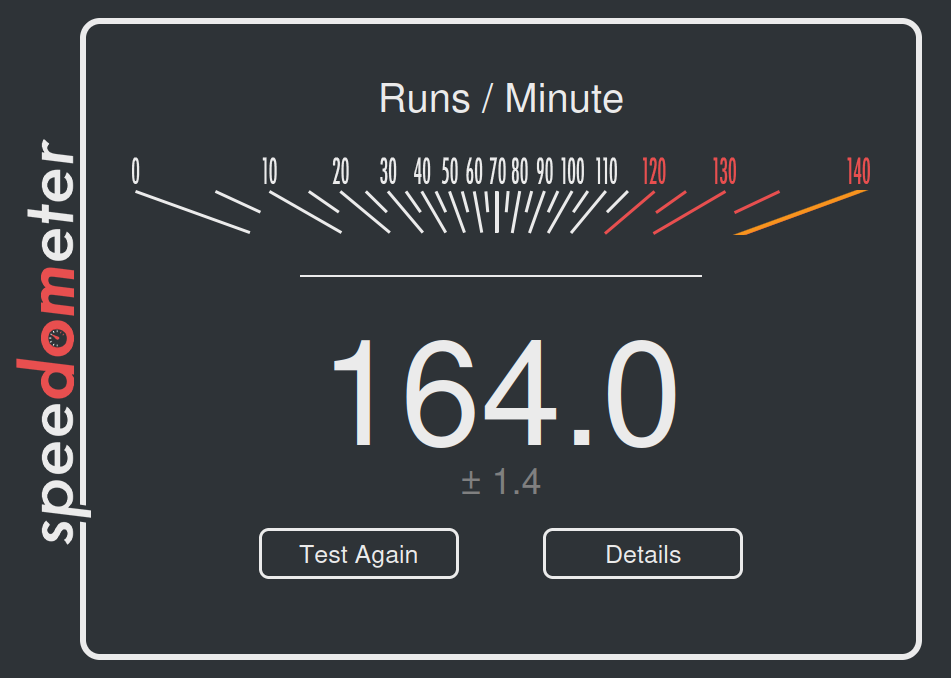Click the red 140 gauge label
Screen dimensions: 951x678
pos(858,171)
